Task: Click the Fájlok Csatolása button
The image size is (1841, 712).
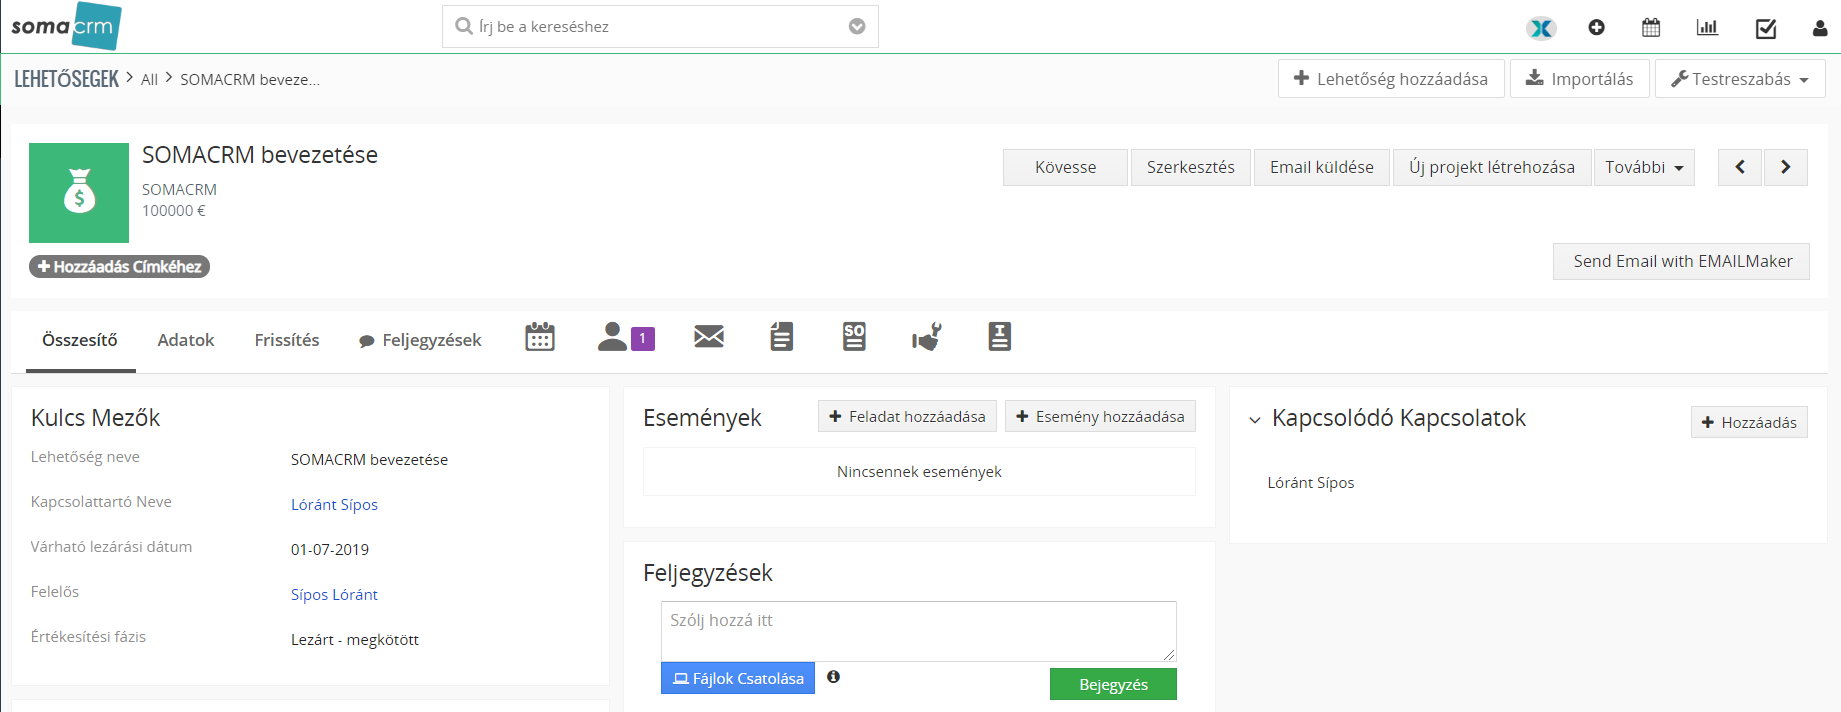Action: tap(738, 678)
